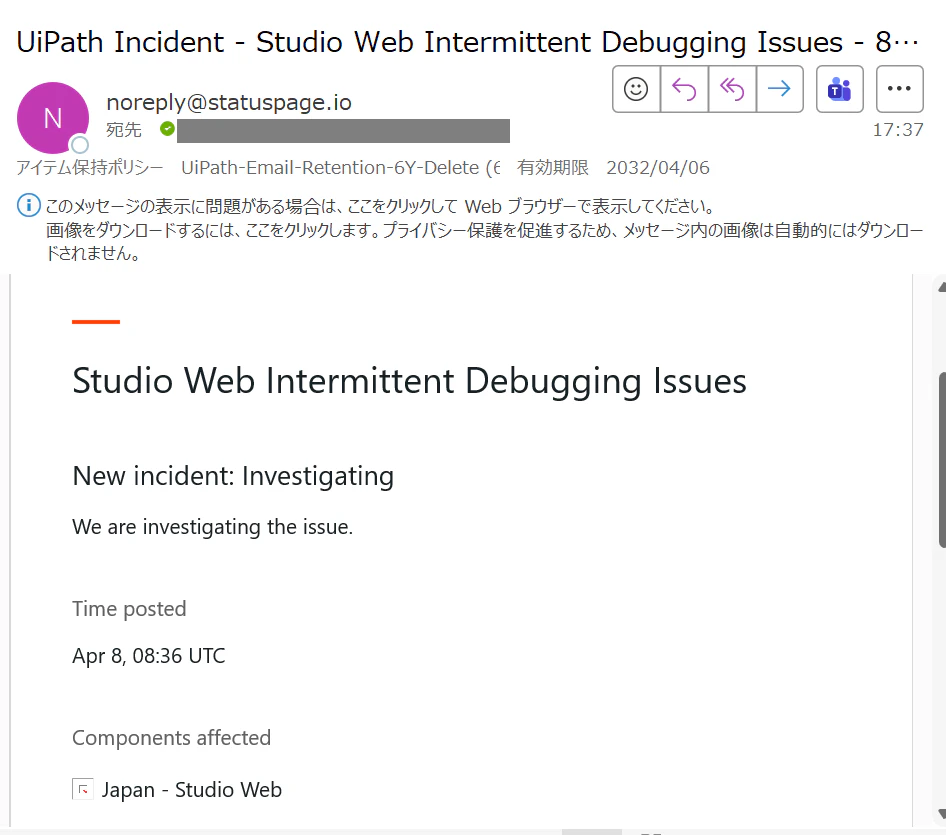Click the green verified check beside the recipient

[167, 129]
